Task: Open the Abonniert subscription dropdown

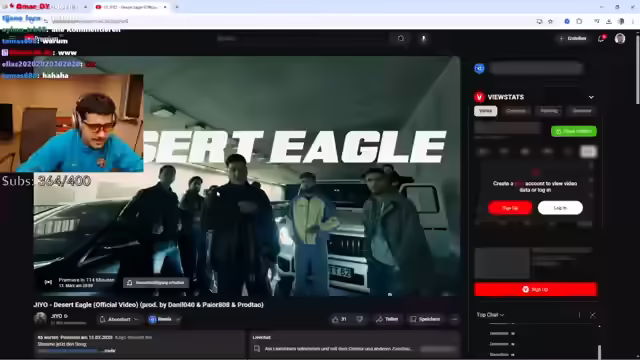Action: (x=119, y=319)
